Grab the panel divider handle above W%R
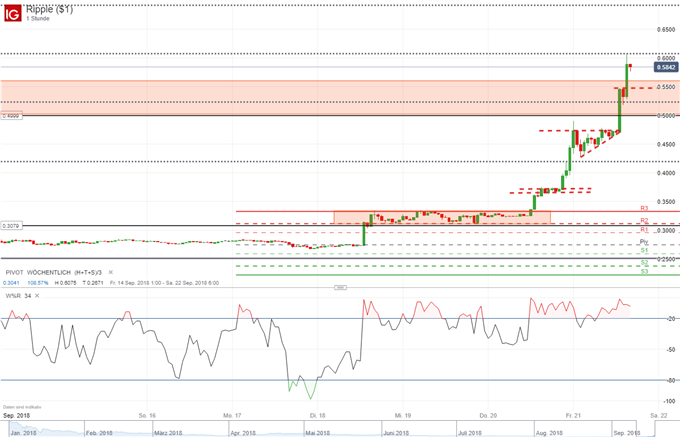The image size is (680, 437). (x=340, y=287)
